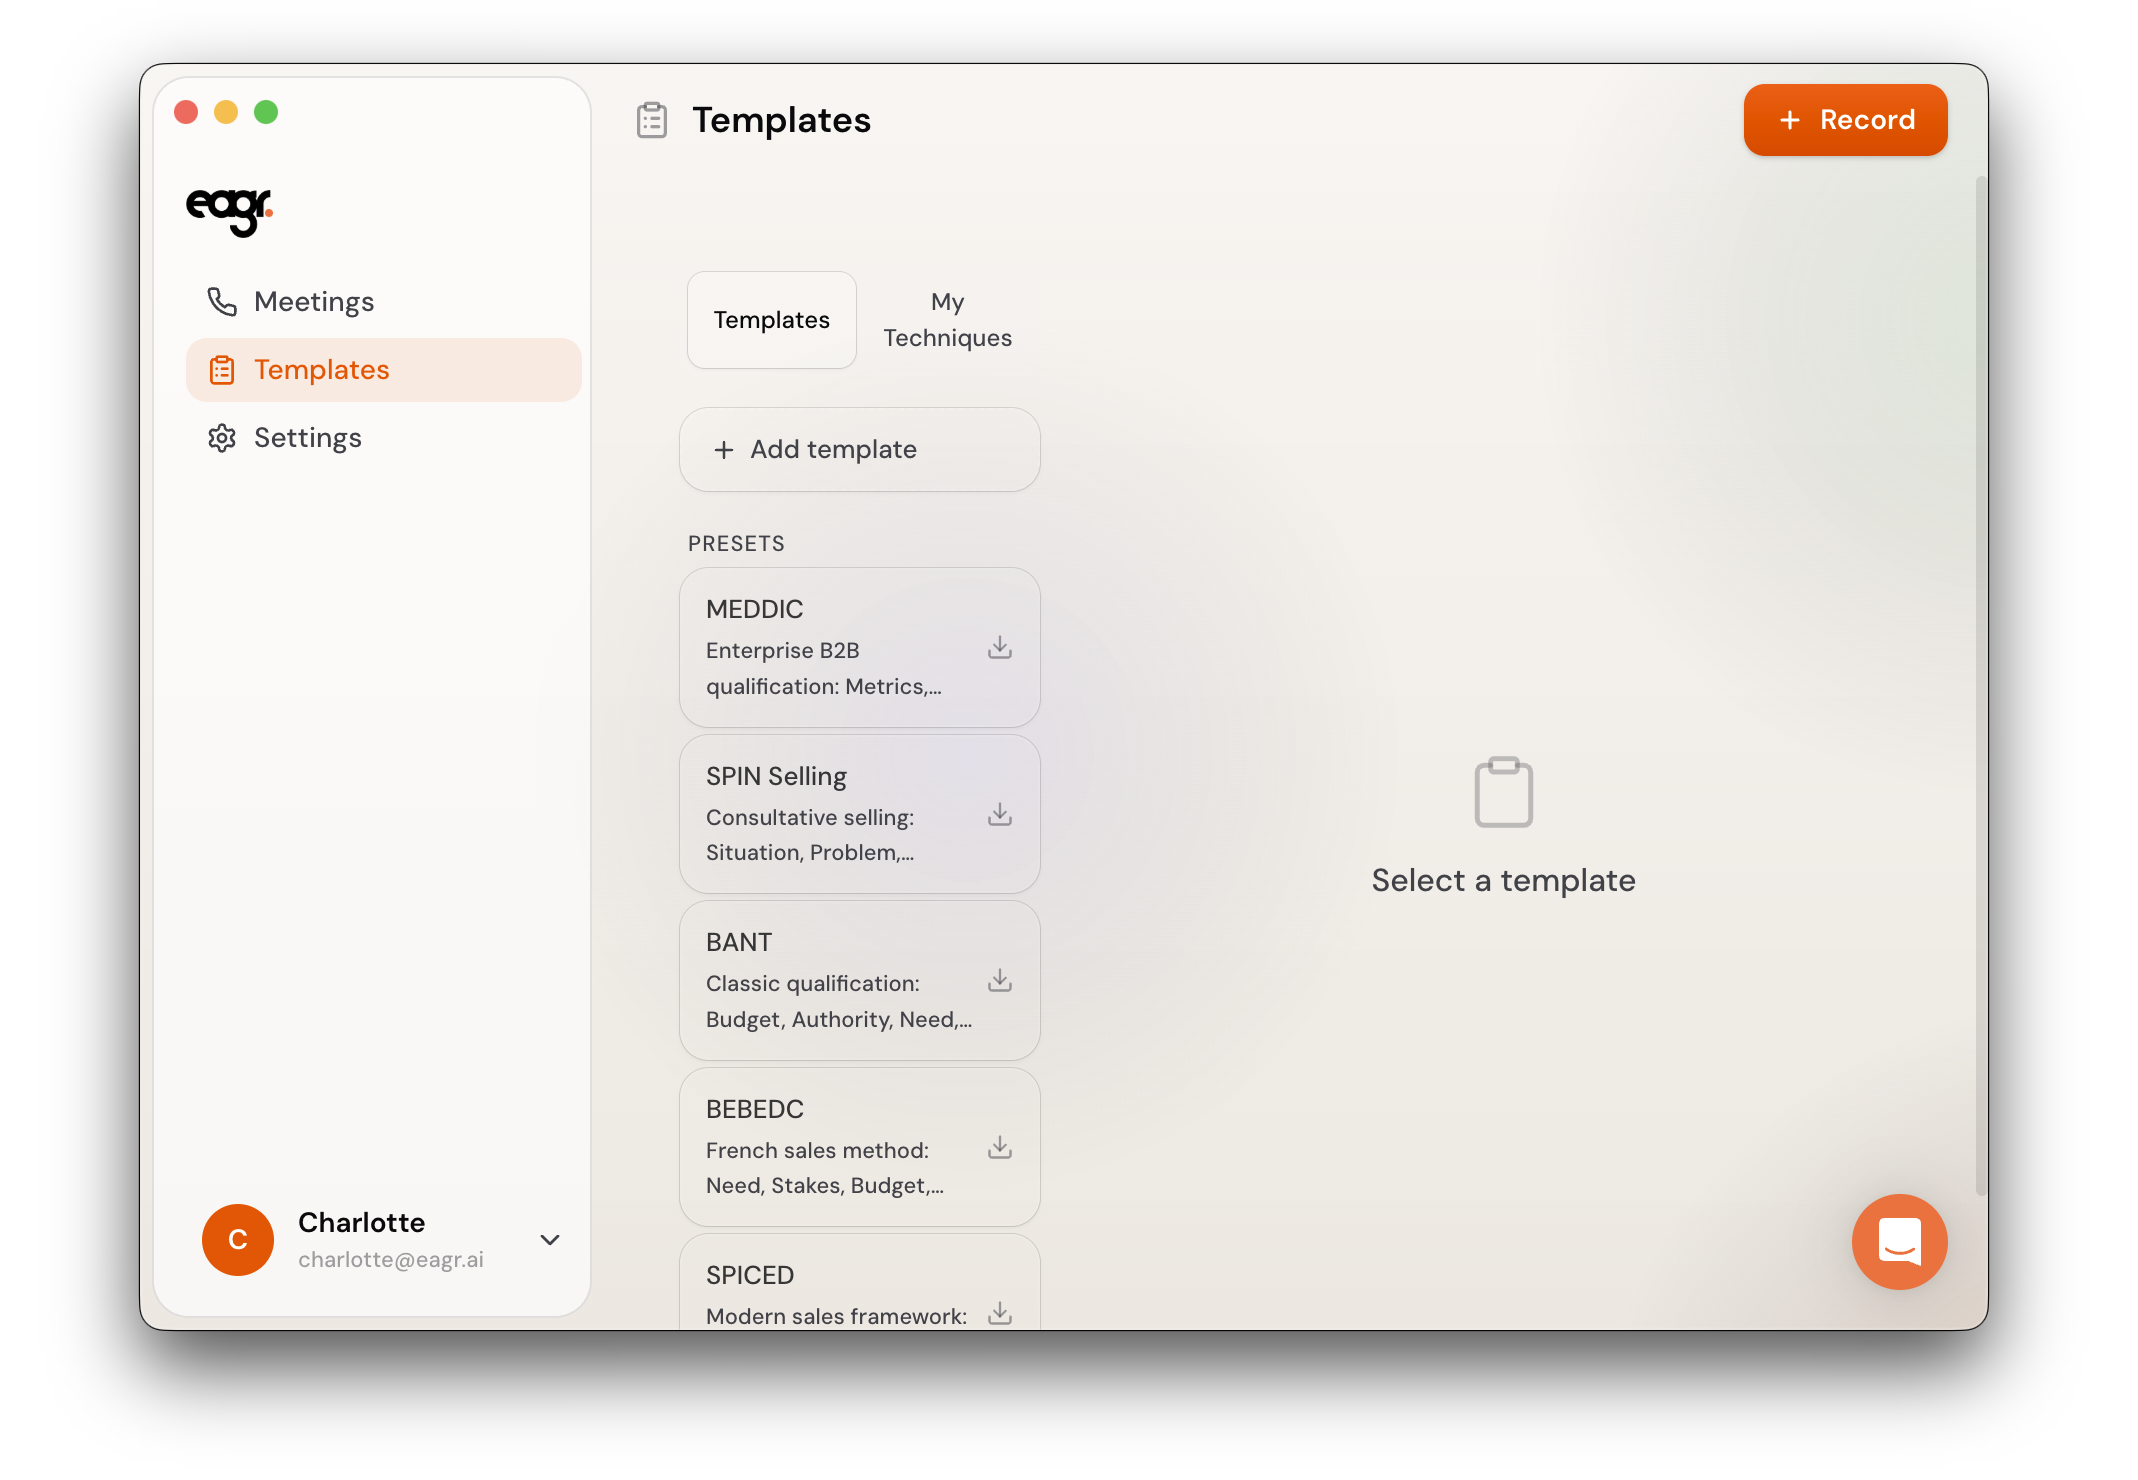The image size is (2138, 1480).
Task: Download the BEBEDC preset template
Action: point(999,1148)
